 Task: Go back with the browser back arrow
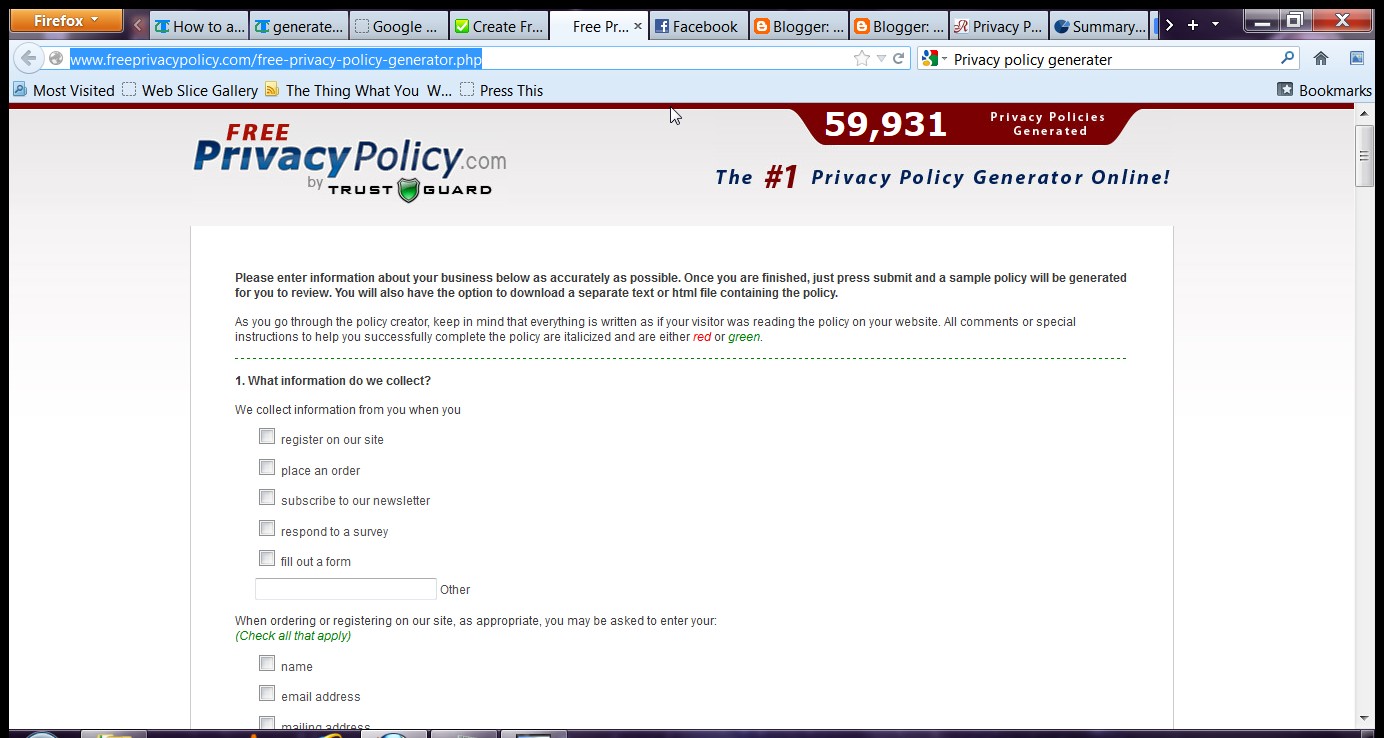point(28,59)
